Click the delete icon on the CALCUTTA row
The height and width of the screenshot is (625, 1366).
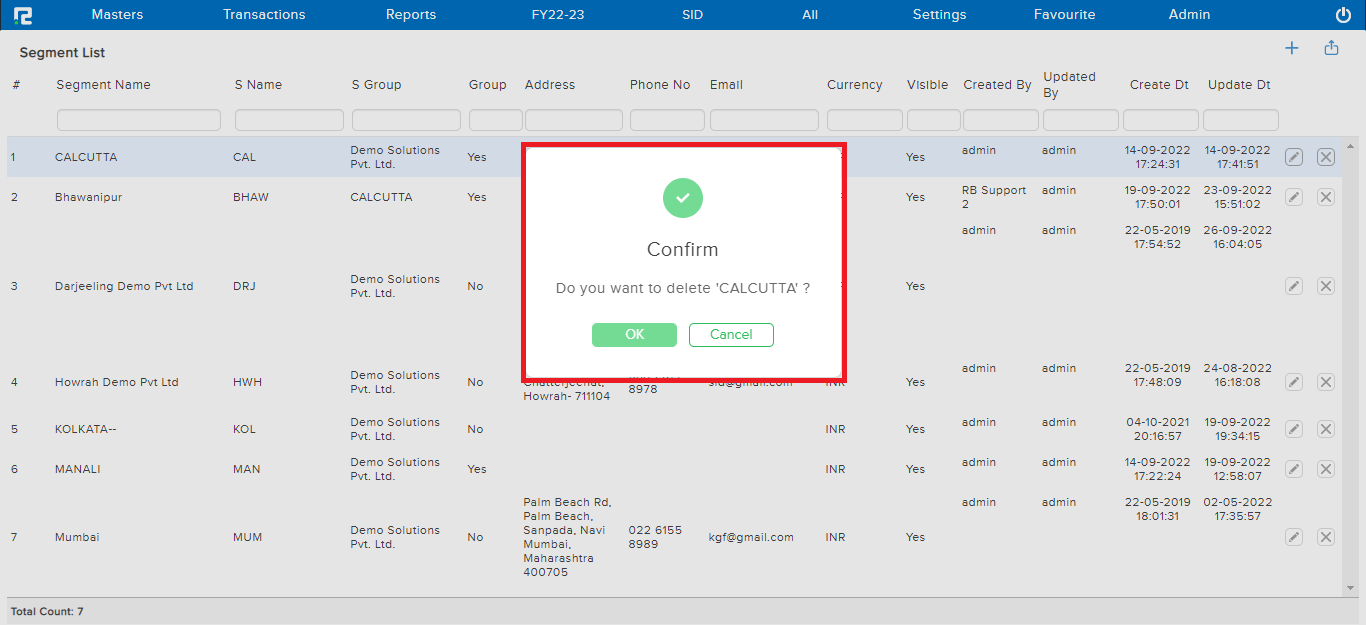click(x=1325, y=156)
